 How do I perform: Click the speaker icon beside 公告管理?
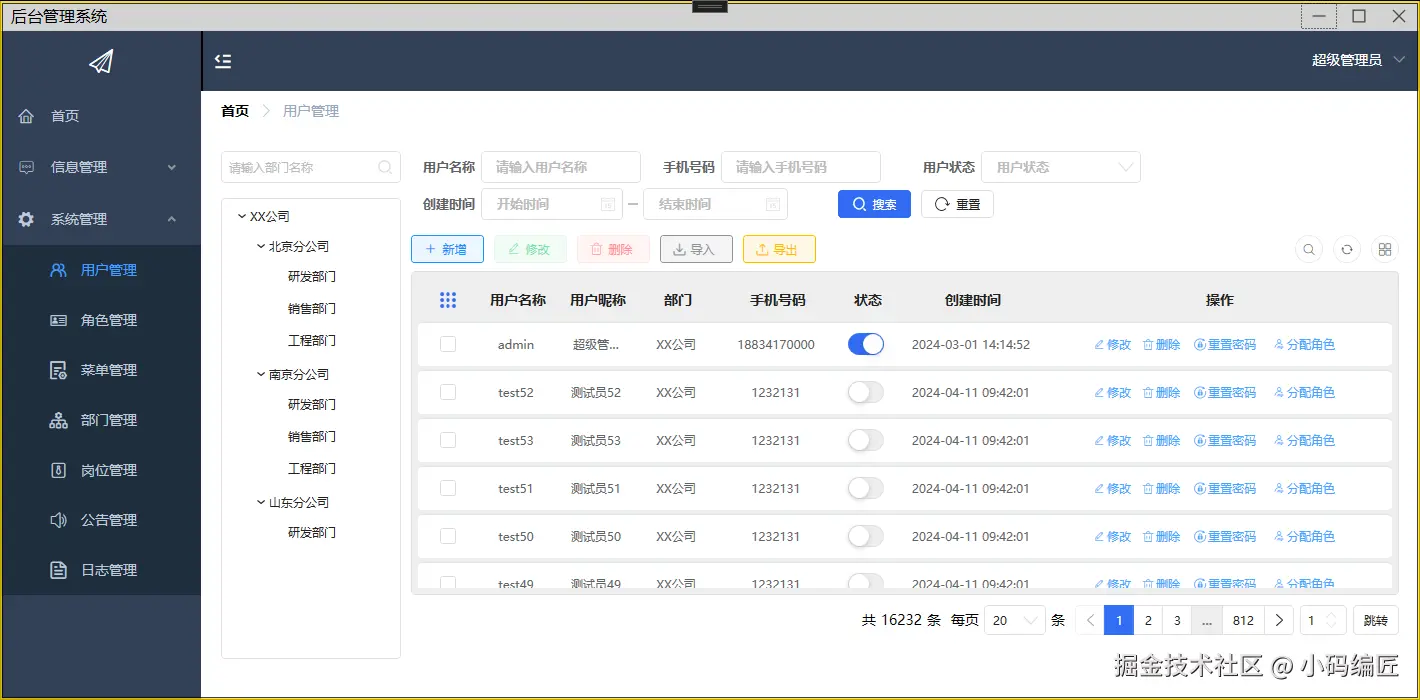point(59,520)
